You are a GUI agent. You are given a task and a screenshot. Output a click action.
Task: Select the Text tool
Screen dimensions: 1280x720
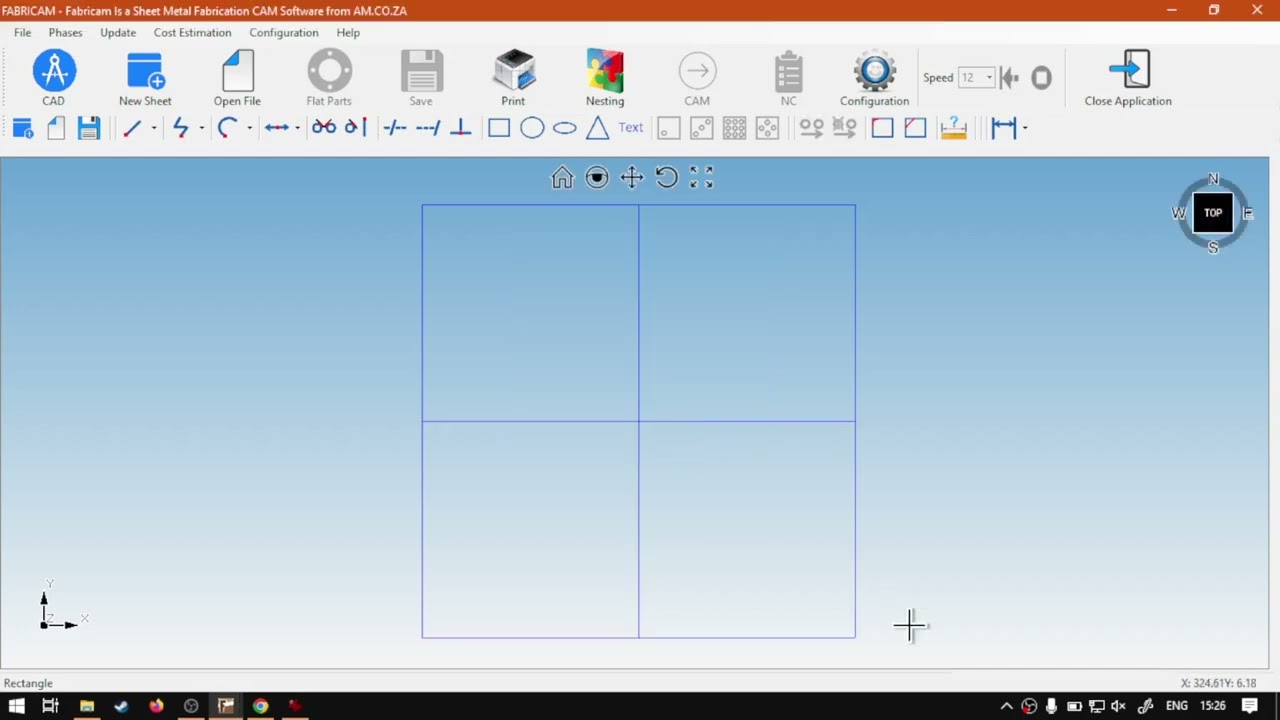coord(631,128)
